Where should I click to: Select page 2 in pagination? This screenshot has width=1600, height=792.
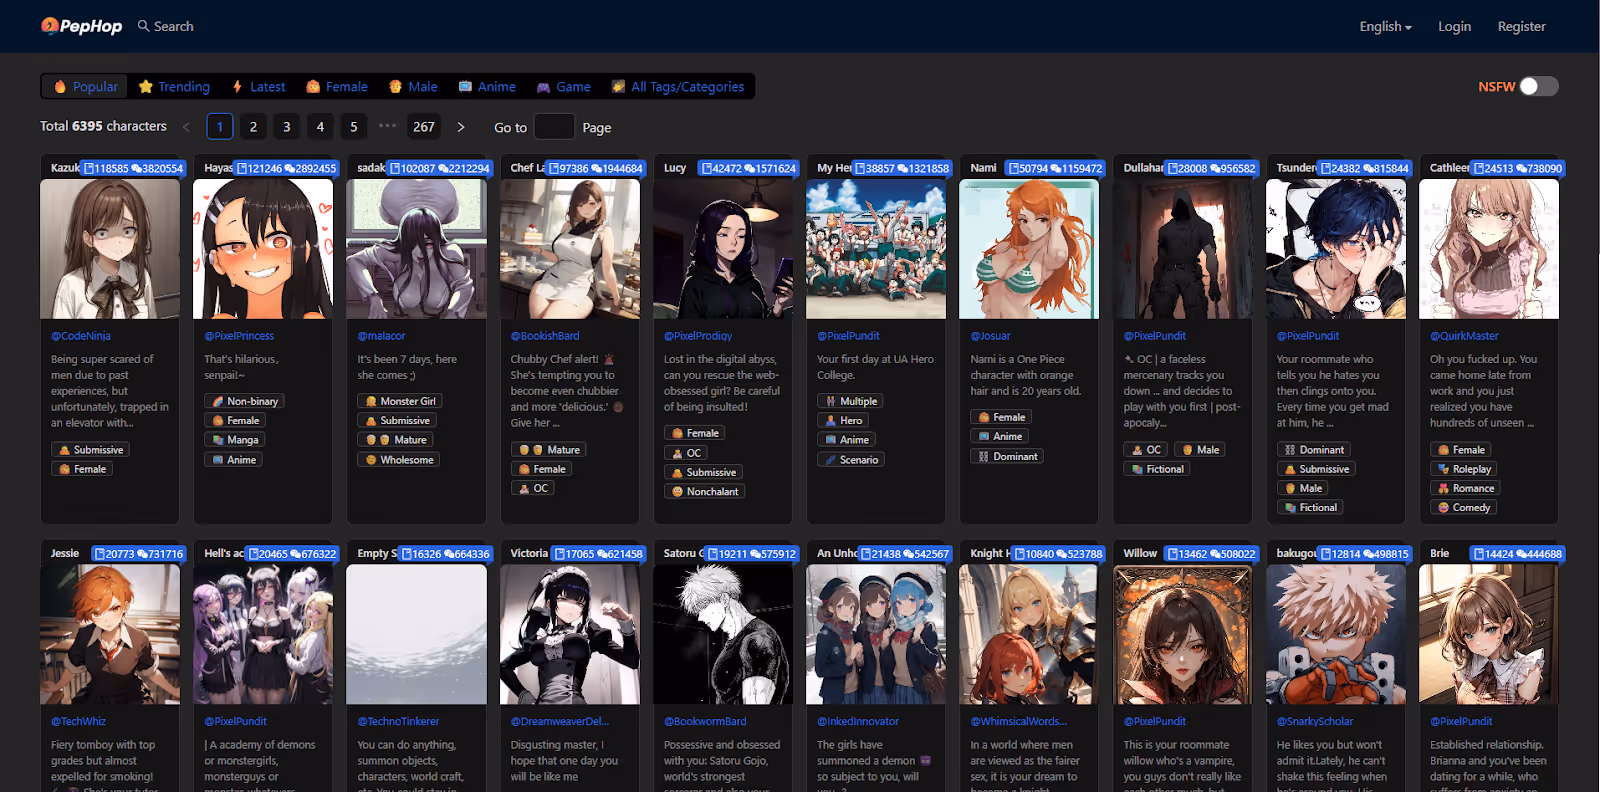coord(253,127)
